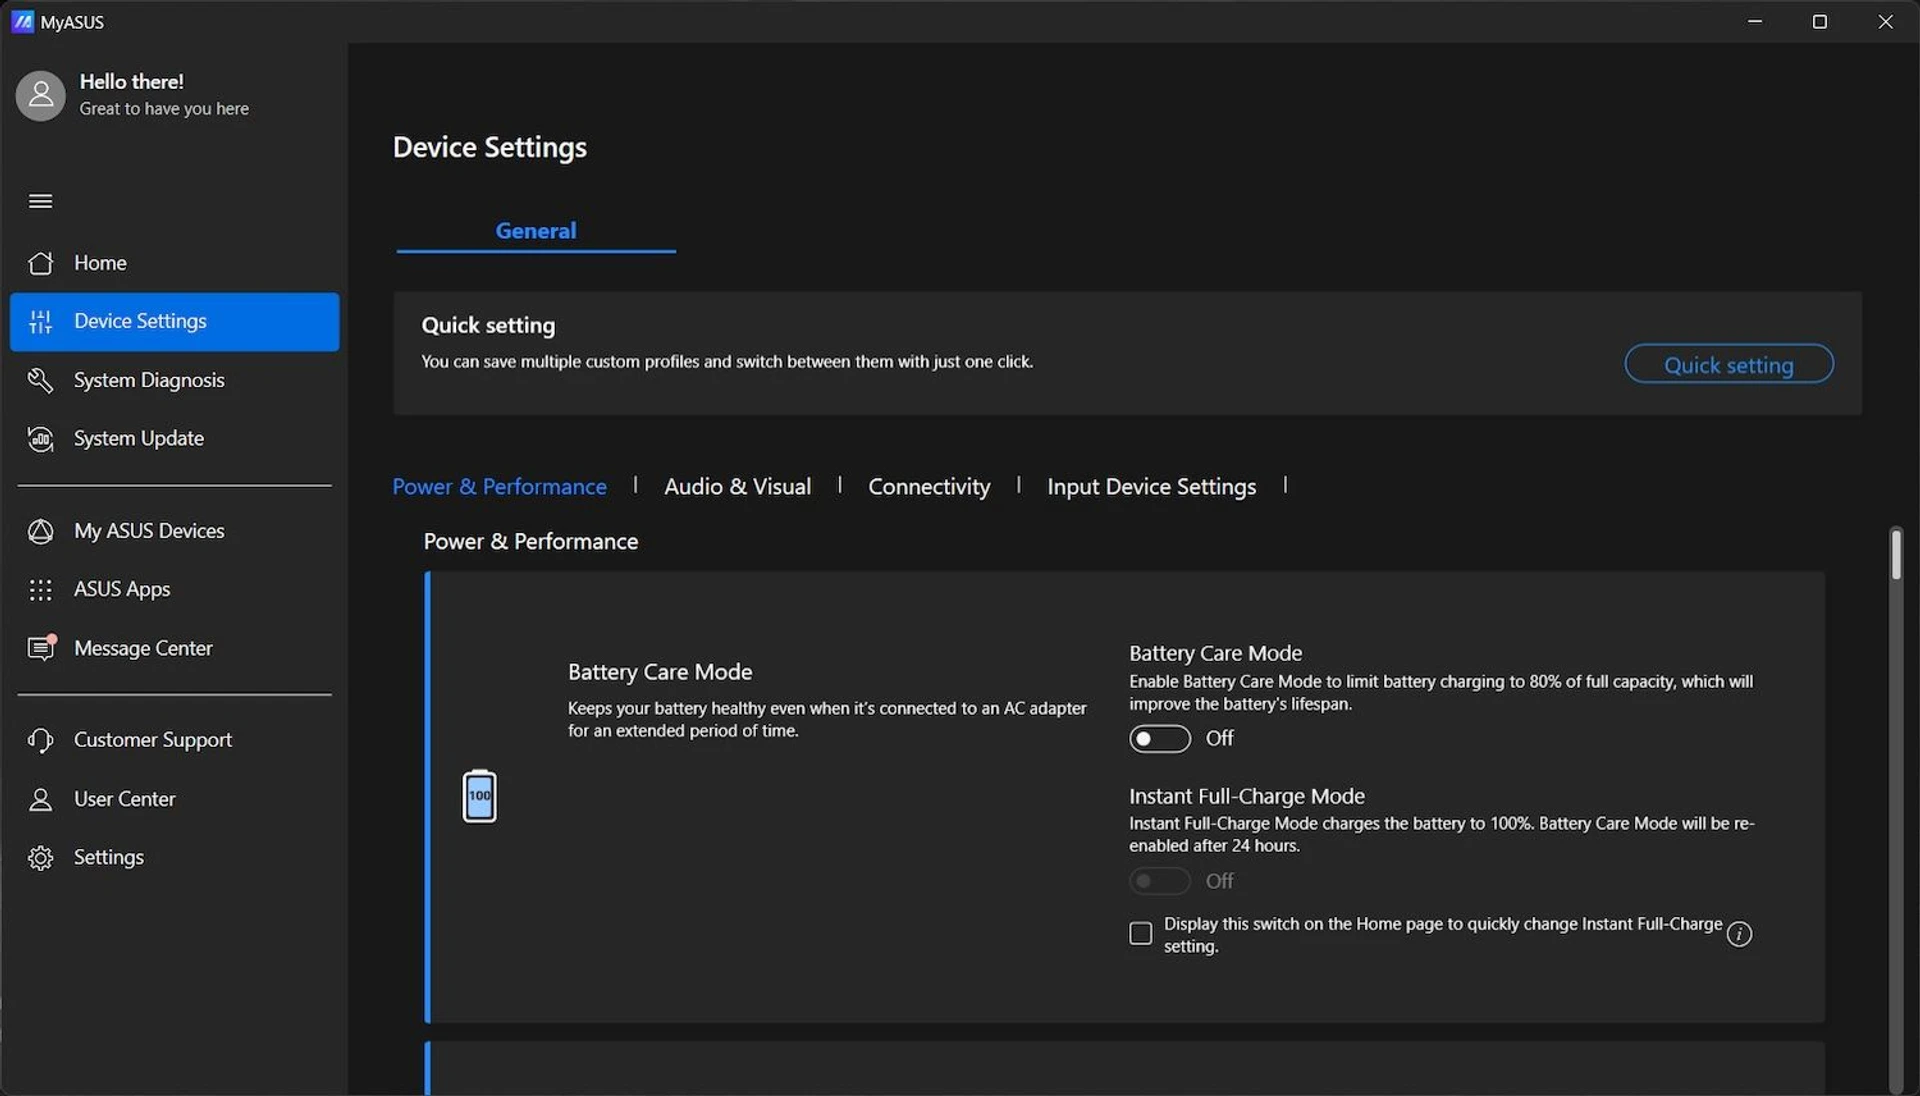The width and height of the screenshot is (1920, 1096).
Task: Switch to Connectivity section
Action: point(929,487)
